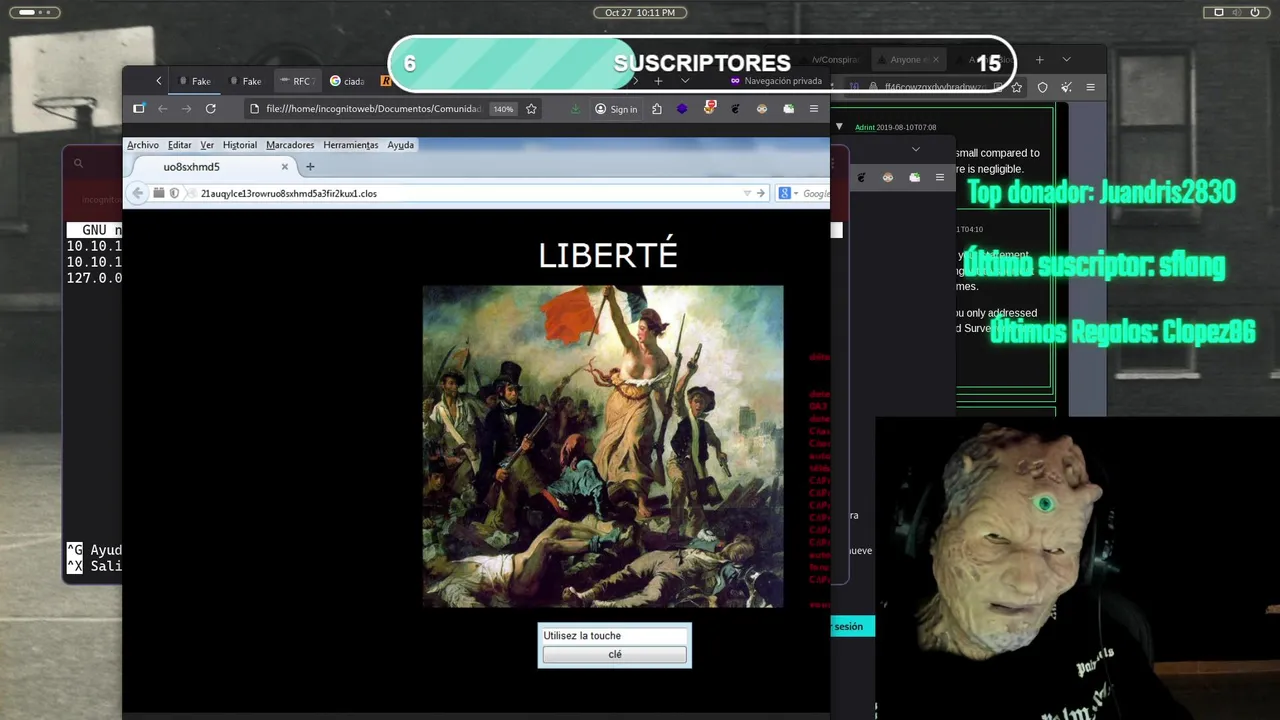Open the Adrint username link

pos(865,128)
